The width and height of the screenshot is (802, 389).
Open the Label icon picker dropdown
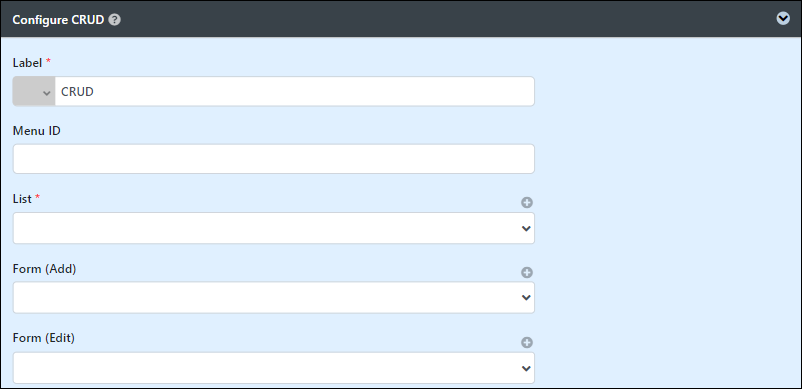coord(34,91)
